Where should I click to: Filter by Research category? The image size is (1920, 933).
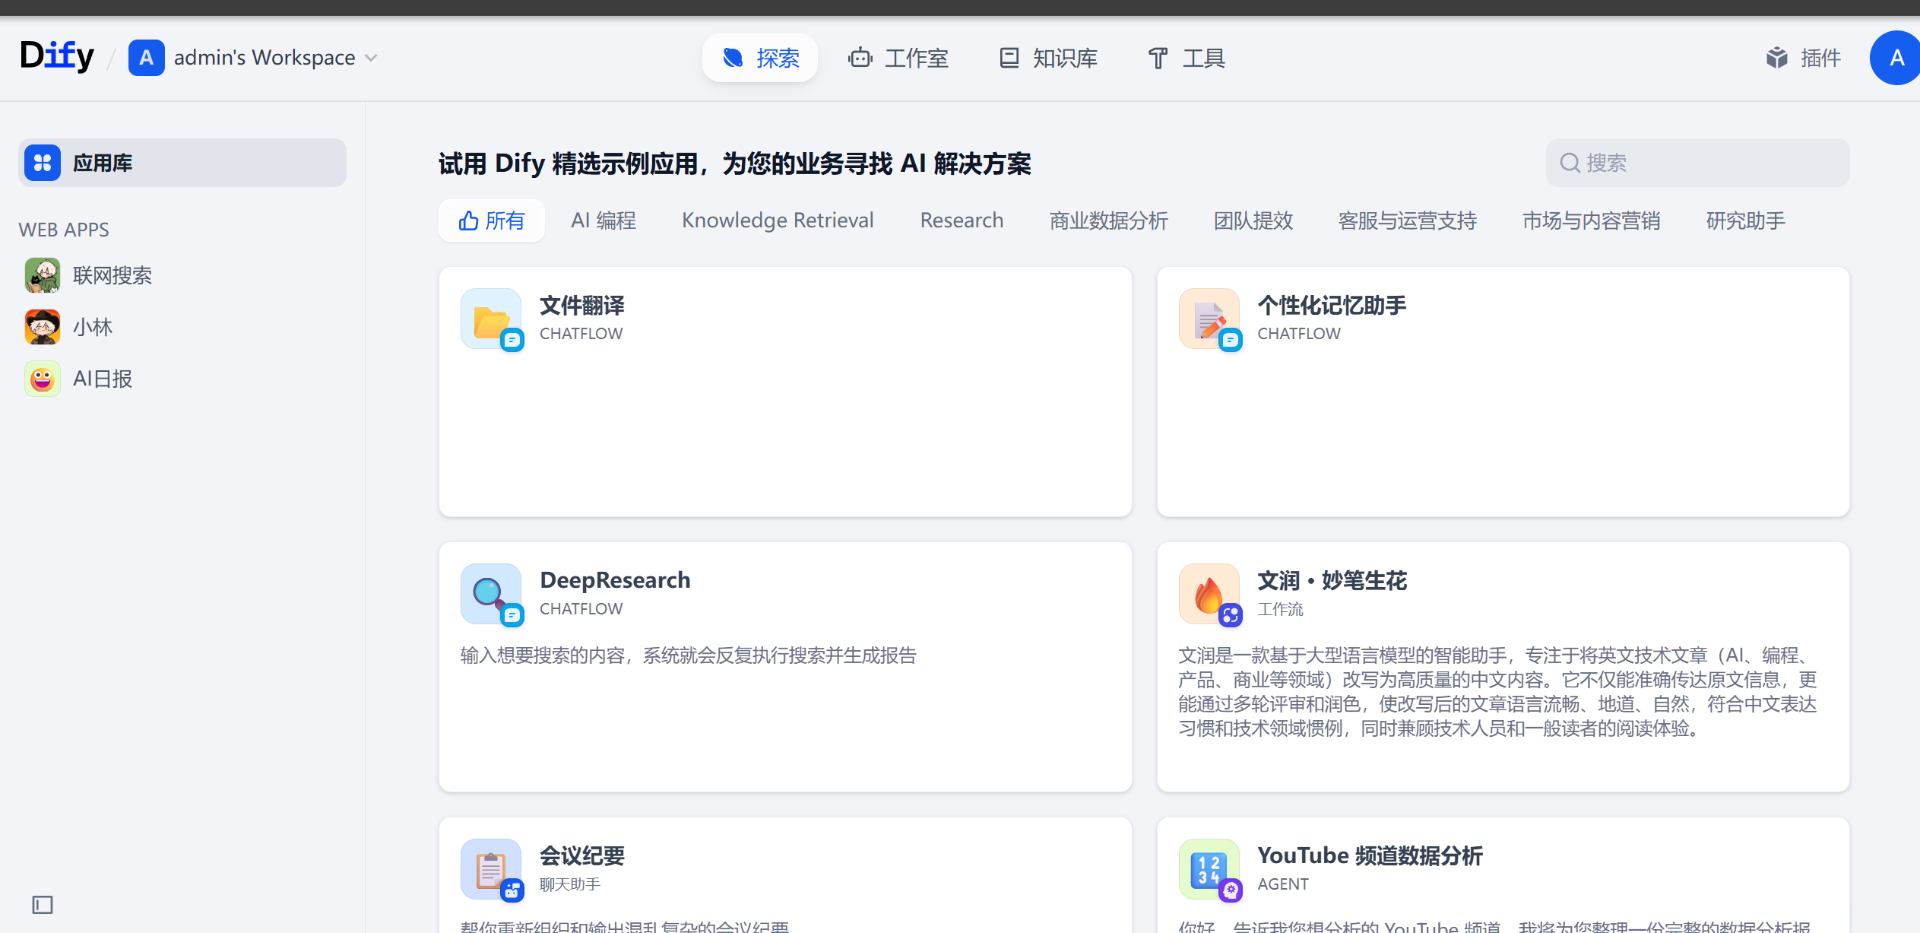tap(961, 221)
